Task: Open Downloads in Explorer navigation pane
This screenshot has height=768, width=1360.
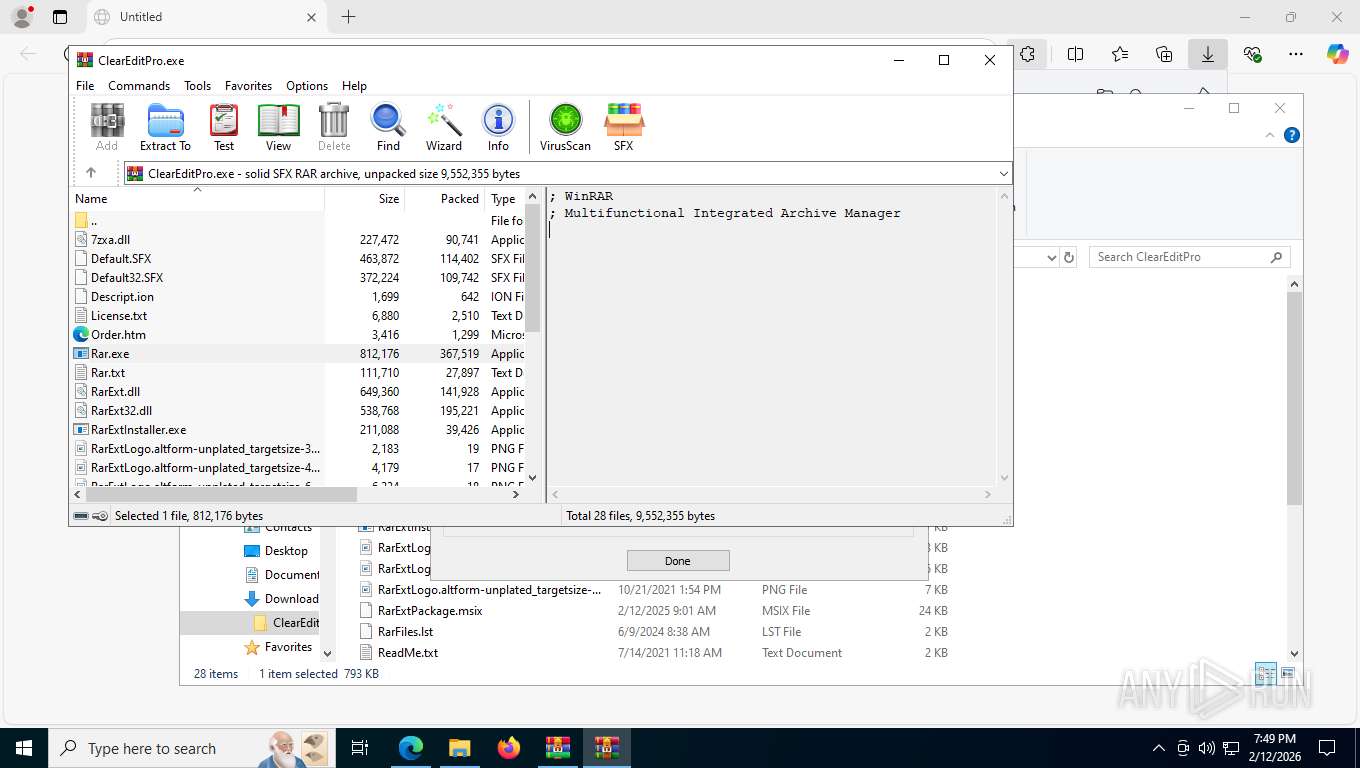Action: [x=282, y=599]
